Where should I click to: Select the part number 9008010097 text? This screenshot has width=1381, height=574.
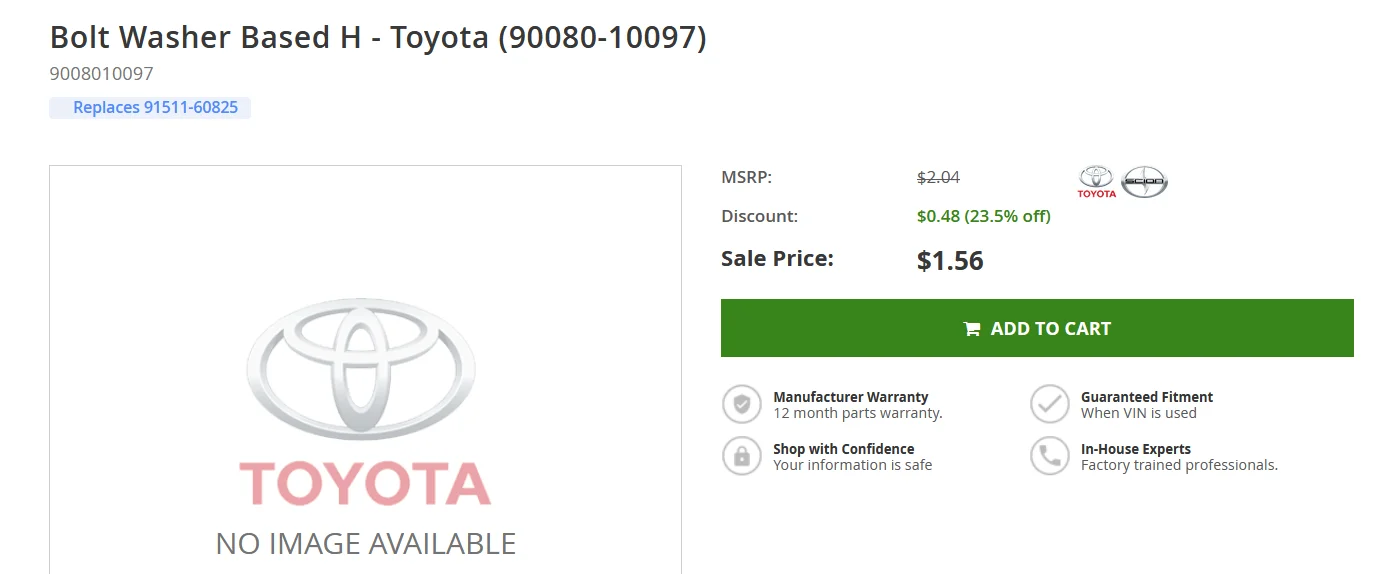click(x=102, y=74)
